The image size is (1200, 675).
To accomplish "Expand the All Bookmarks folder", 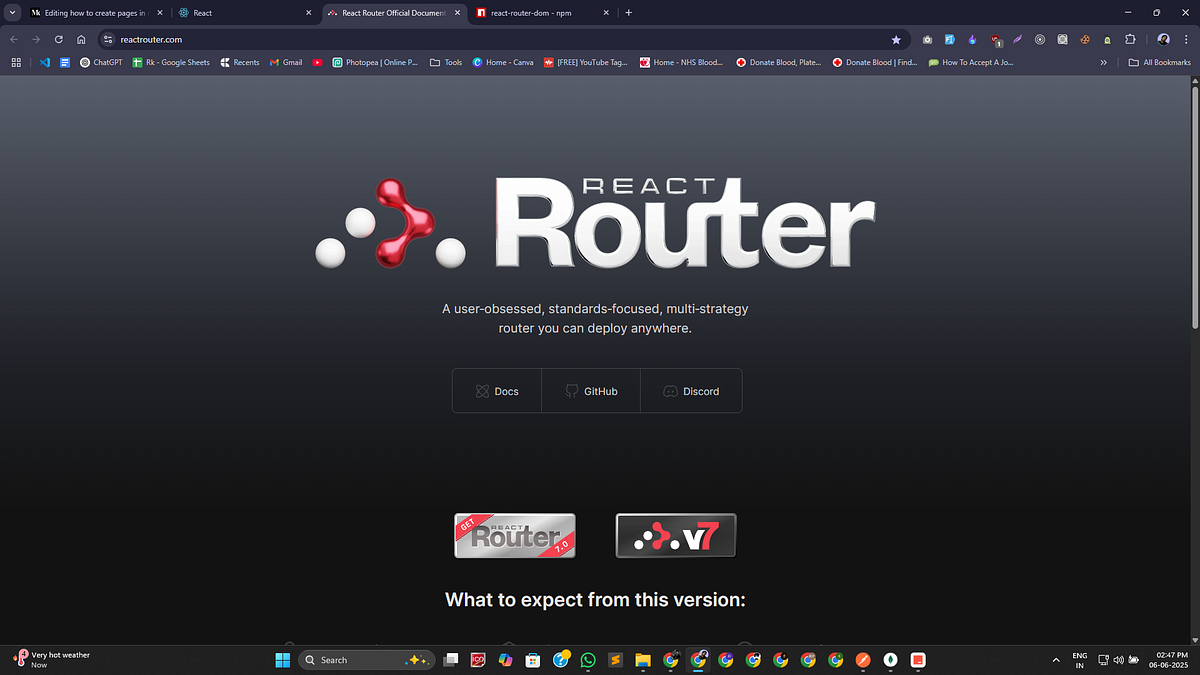I will (x=1159, y=62).
